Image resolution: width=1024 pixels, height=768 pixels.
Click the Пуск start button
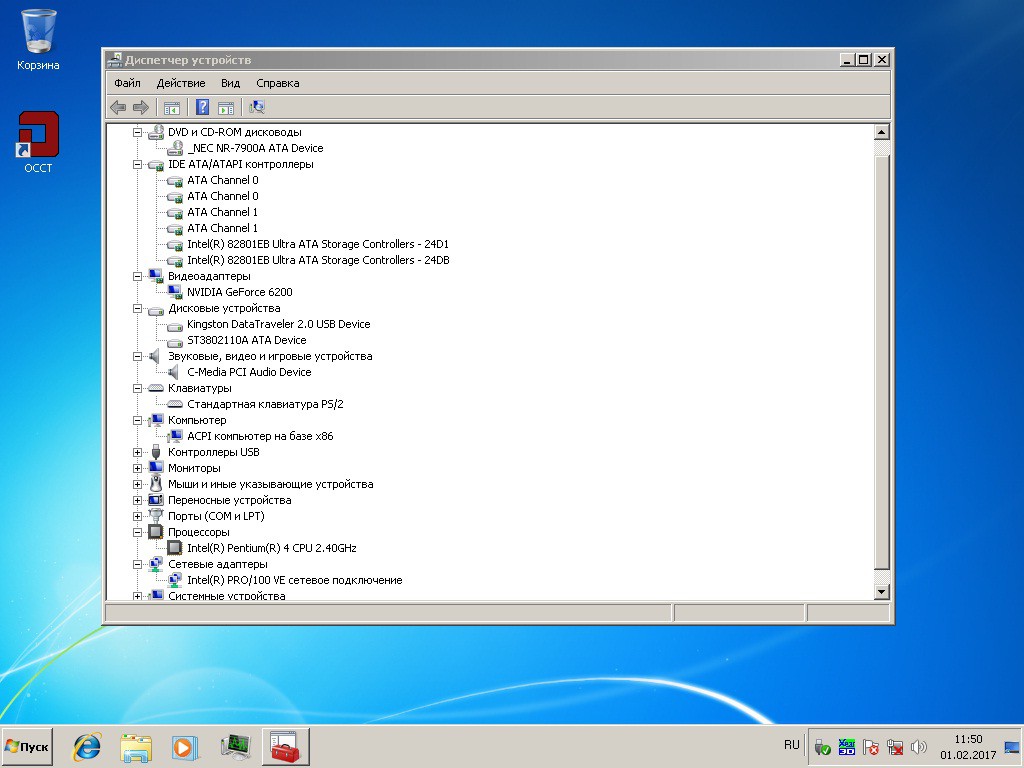[27, 746]
